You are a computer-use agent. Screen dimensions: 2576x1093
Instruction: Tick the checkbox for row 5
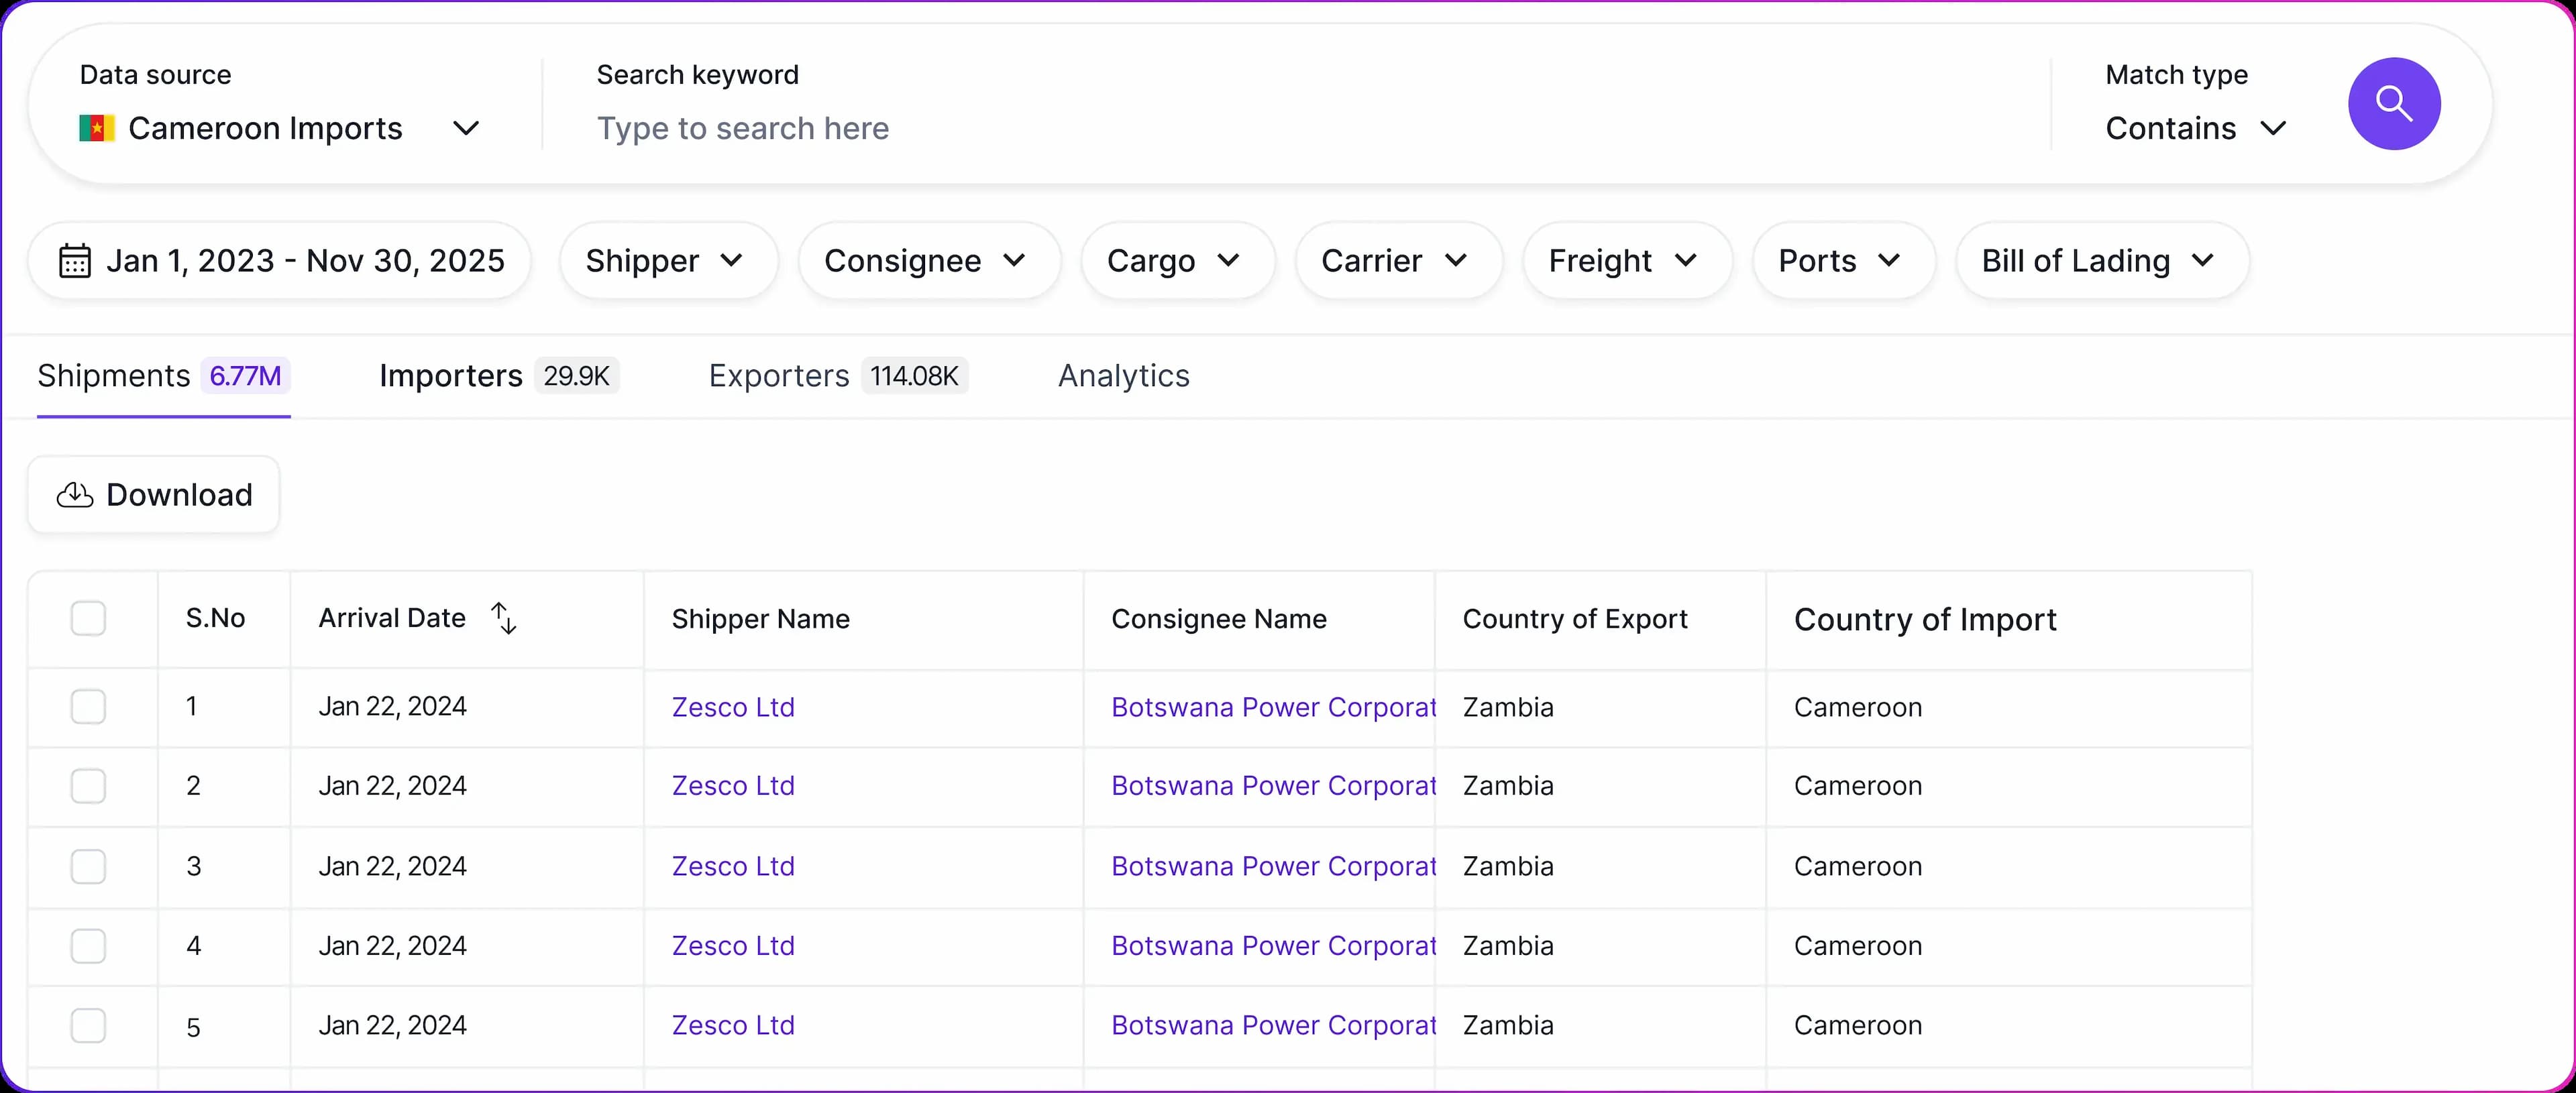pyautogui.click(x=88, y=1025)
